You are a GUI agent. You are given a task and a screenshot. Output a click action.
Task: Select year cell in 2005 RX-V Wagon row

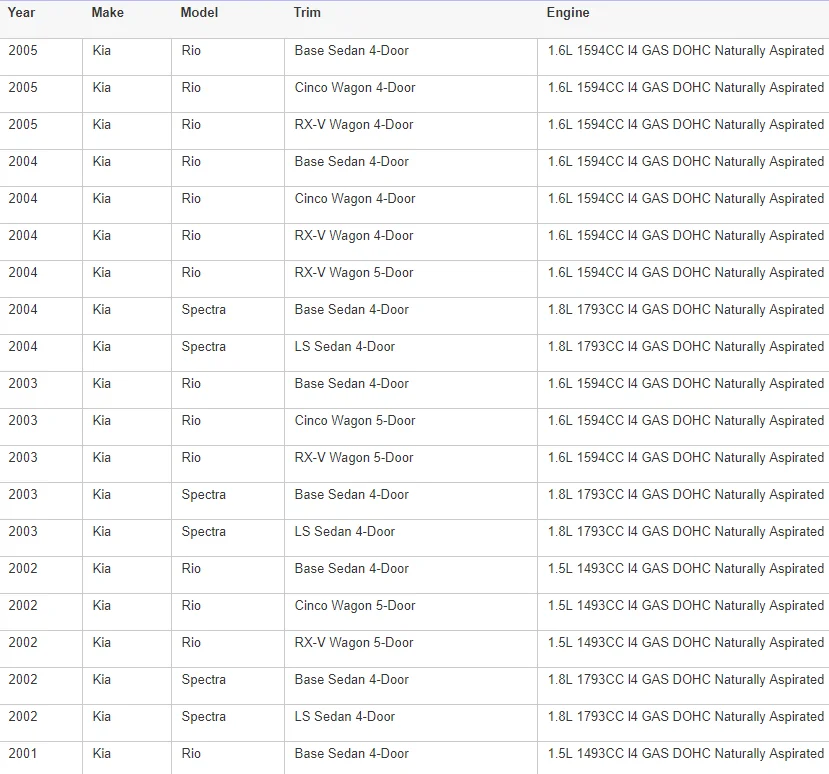[41, 131]
